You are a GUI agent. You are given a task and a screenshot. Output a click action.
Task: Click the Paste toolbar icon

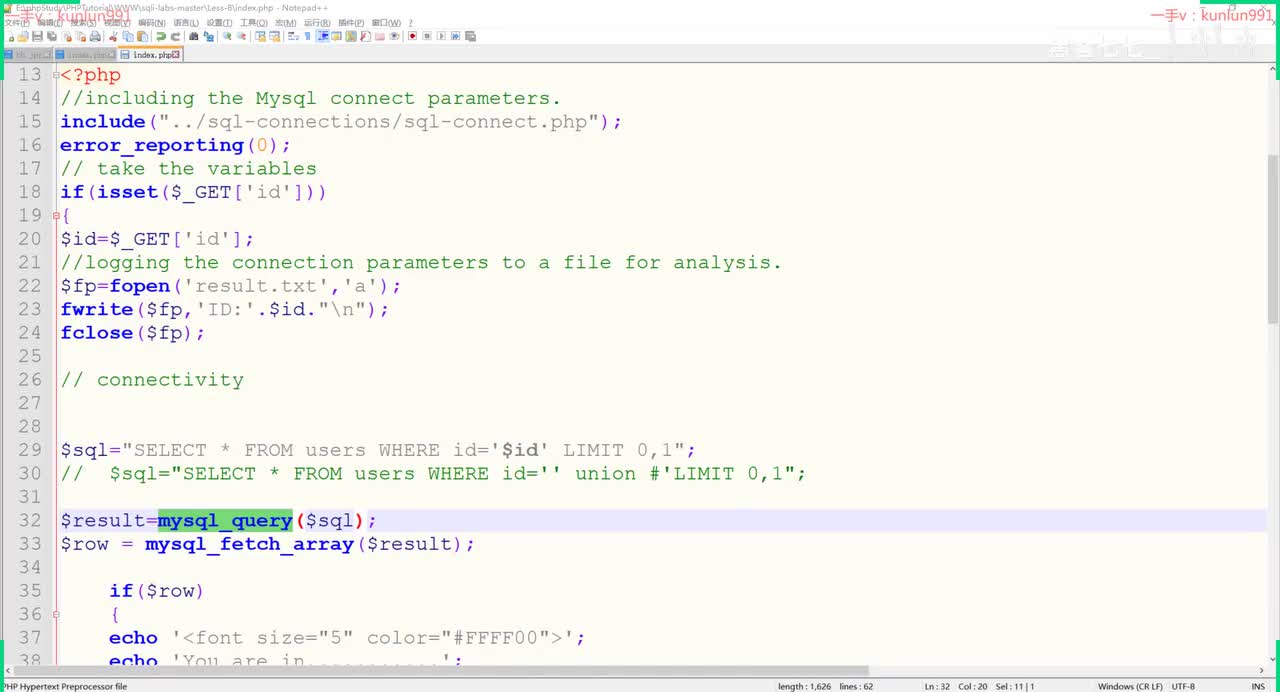(142, 36)
